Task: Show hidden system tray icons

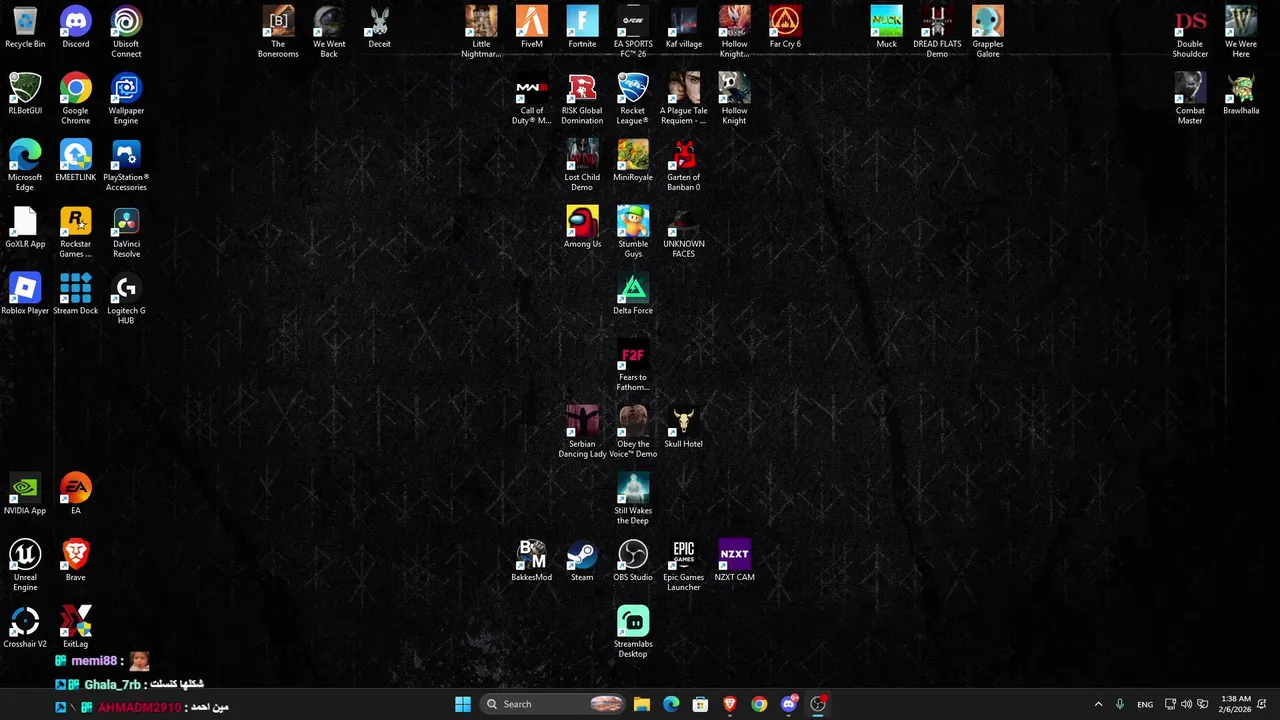Action: point(1098,704)
